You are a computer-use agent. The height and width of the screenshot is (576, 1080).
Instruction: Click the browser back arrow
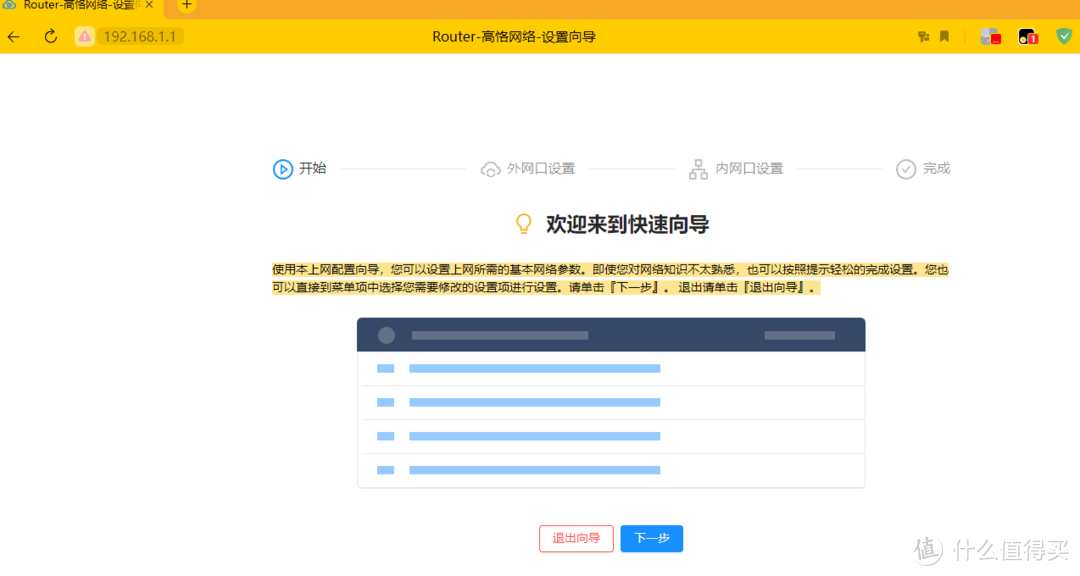point(13,36)
